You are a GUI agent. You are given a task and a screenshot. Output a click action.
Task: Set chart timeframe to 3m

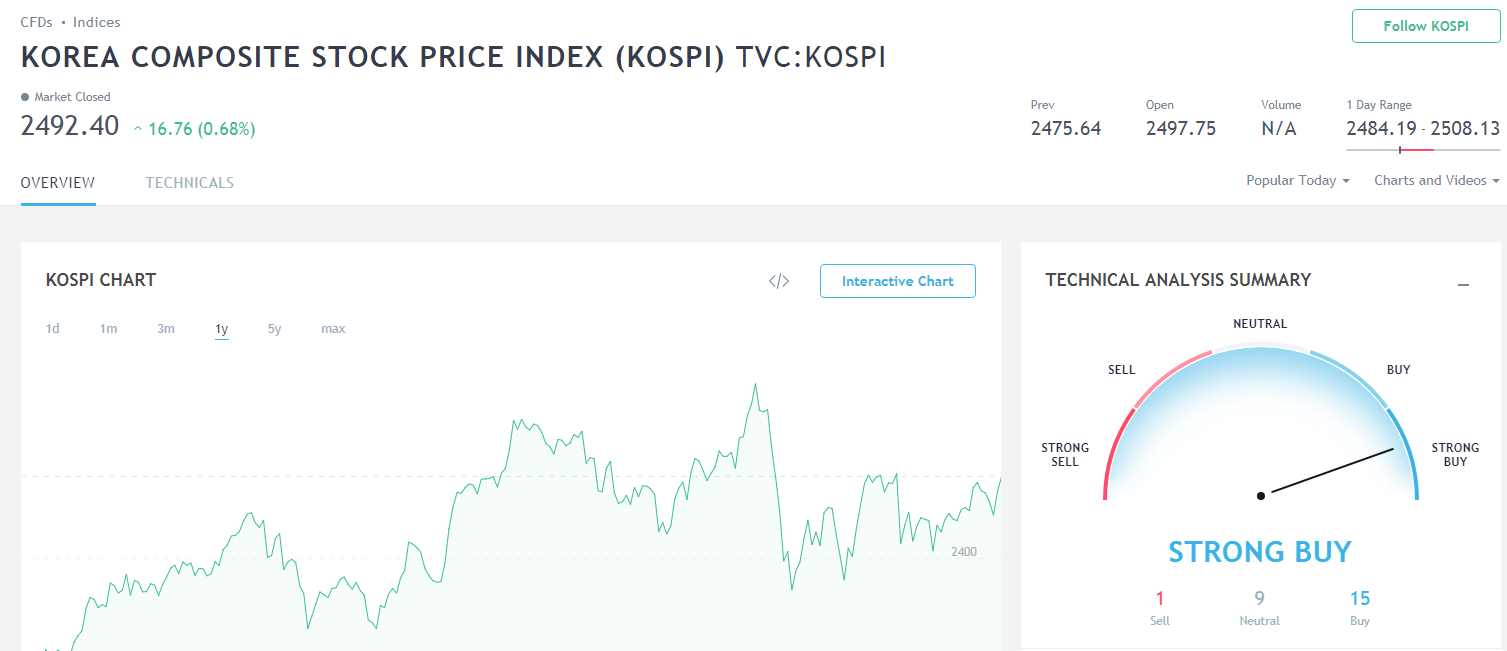pyautogui.click(x=166, y=329)
